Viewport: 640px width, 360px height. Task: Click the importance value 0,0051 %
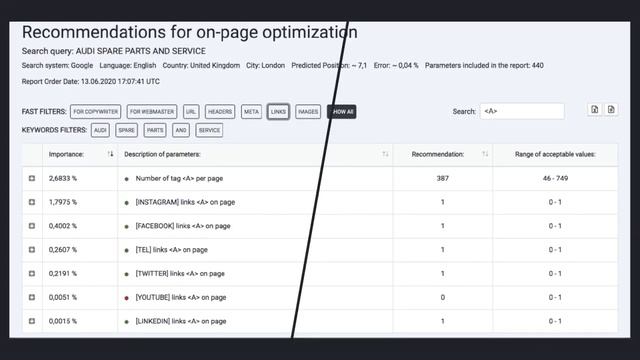click(x=63, y=297)
